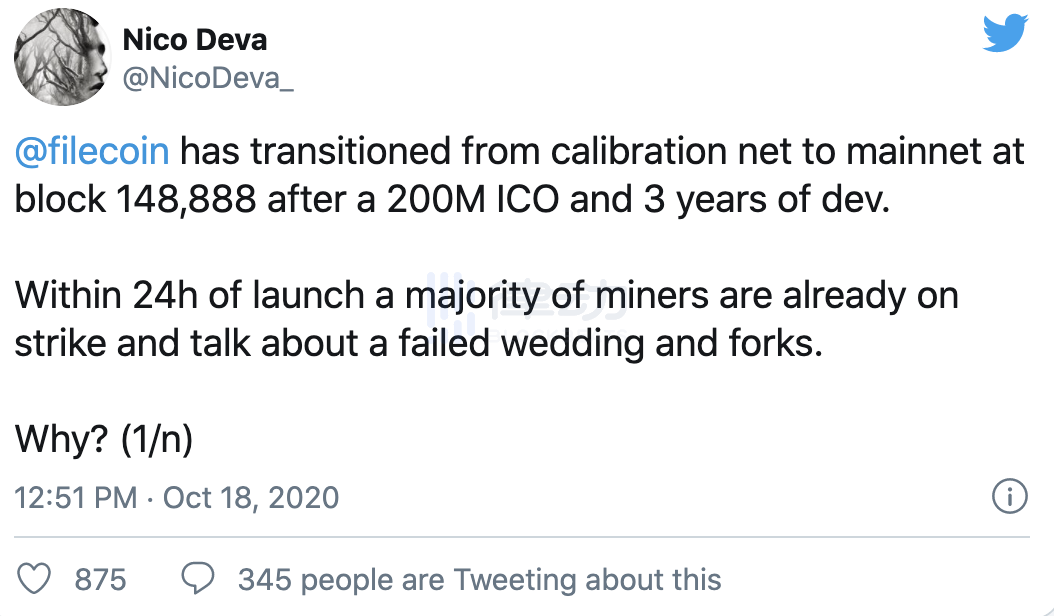Reveal embed details using the info icon
This screenshot has width=1054, height=616.
point(1010,497)
